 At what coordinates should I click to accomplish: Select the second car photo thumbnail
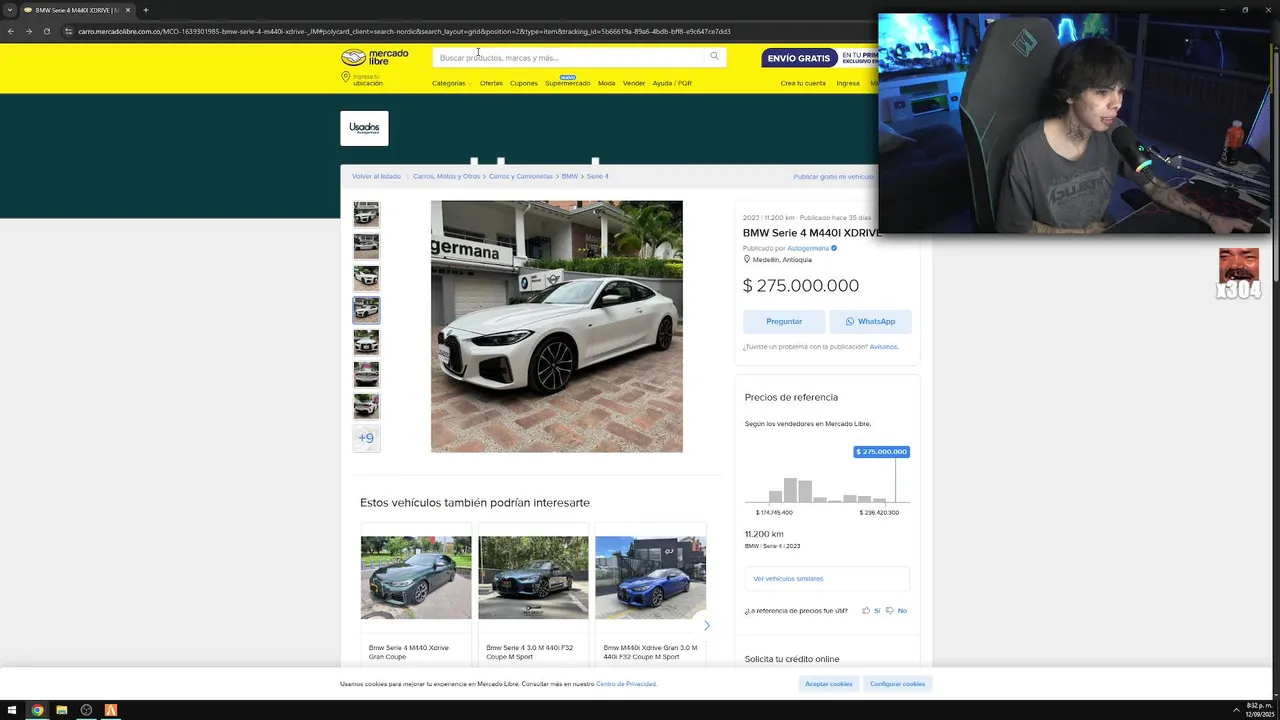click(x=366, y=246)
